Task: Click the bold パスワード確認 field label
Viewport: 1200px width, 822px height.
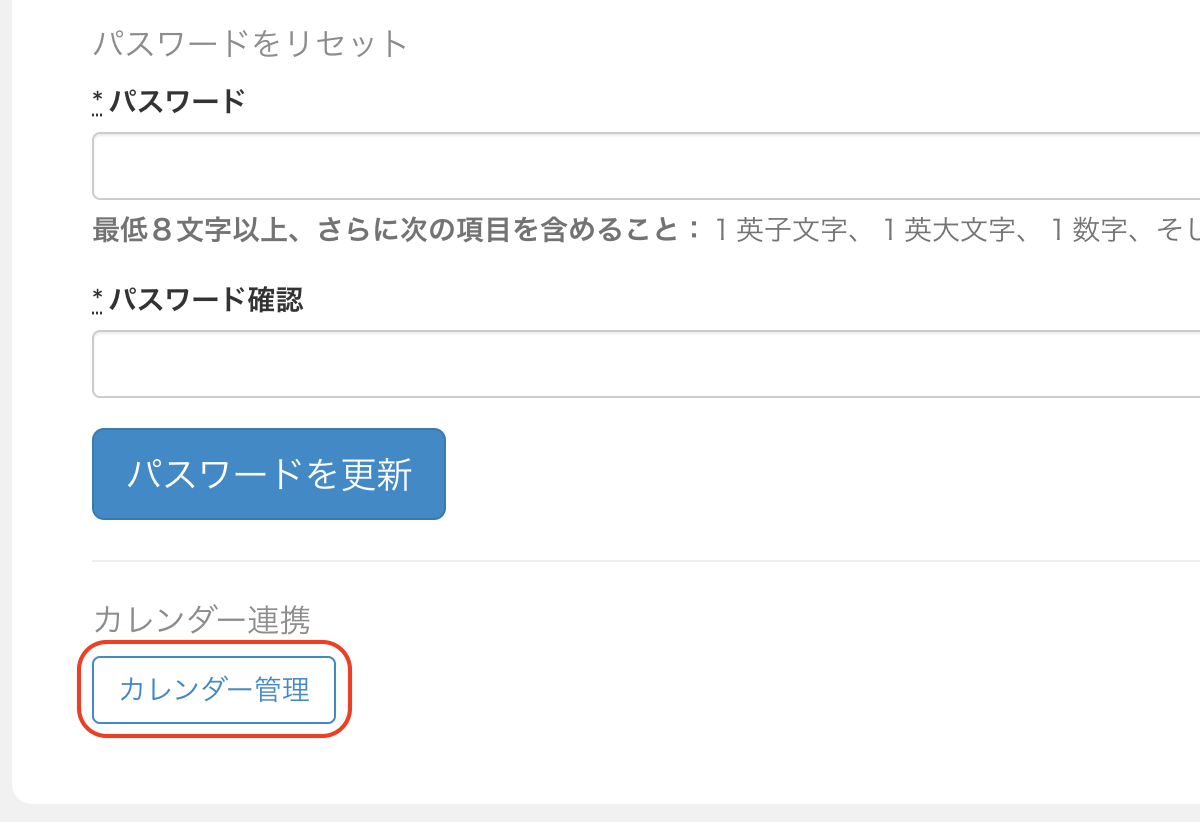Action: click(x=206, y=299)
